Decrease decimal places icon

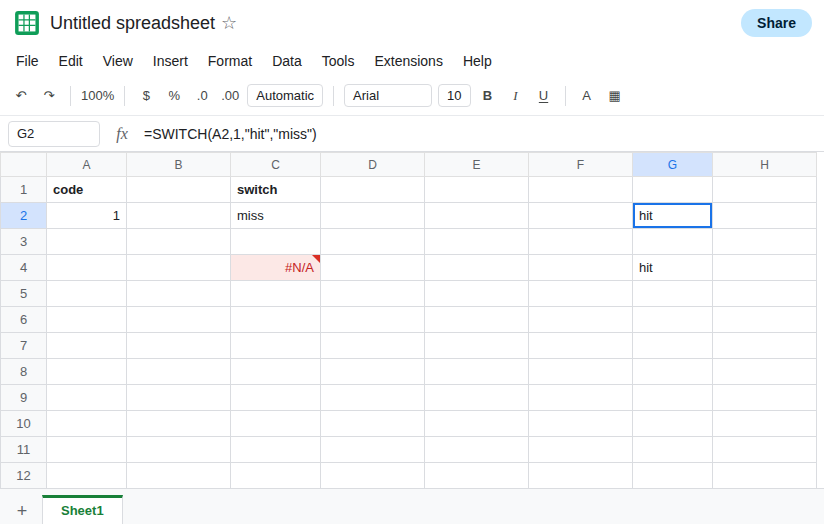pyautogui.click(x=202, y=96)
